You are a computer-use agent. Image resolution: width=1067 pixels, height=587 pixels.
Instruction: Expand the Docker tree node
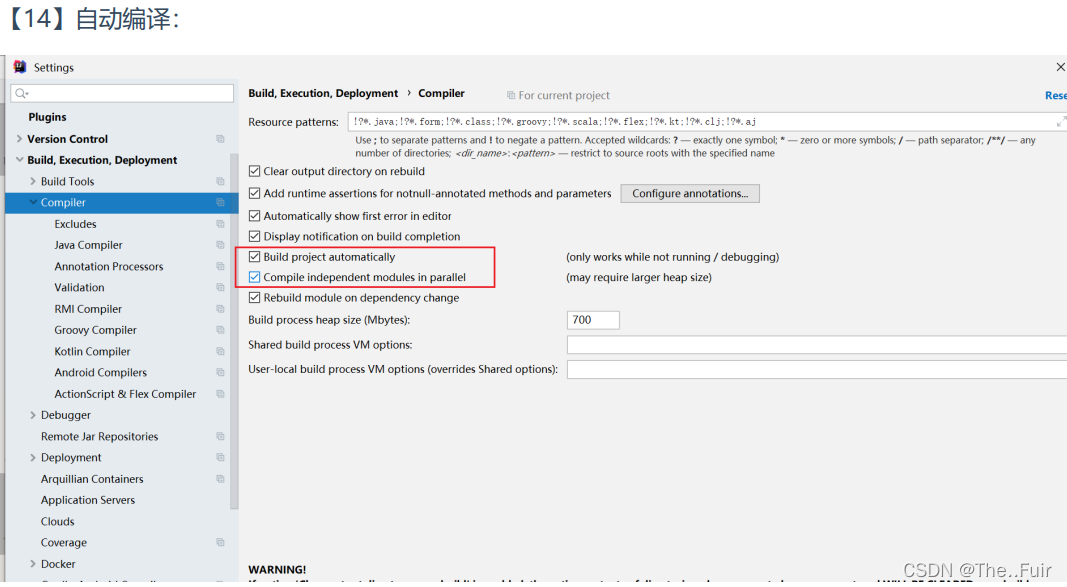pyautogui.click(x=33, y=564)
